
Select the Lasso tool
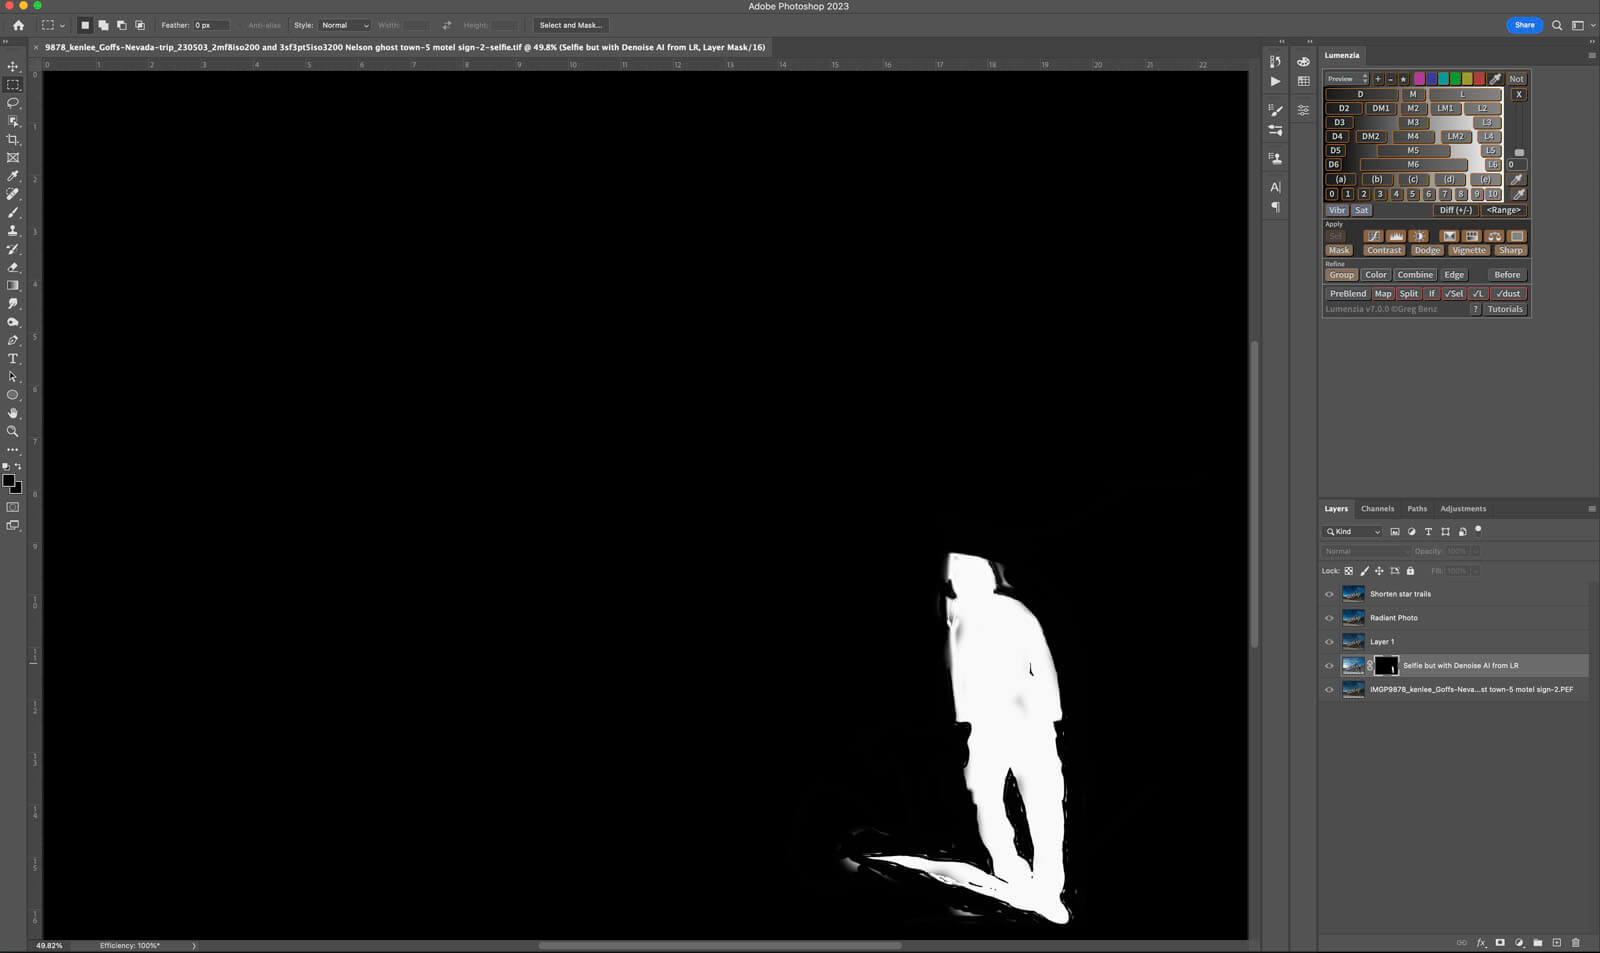13,103
